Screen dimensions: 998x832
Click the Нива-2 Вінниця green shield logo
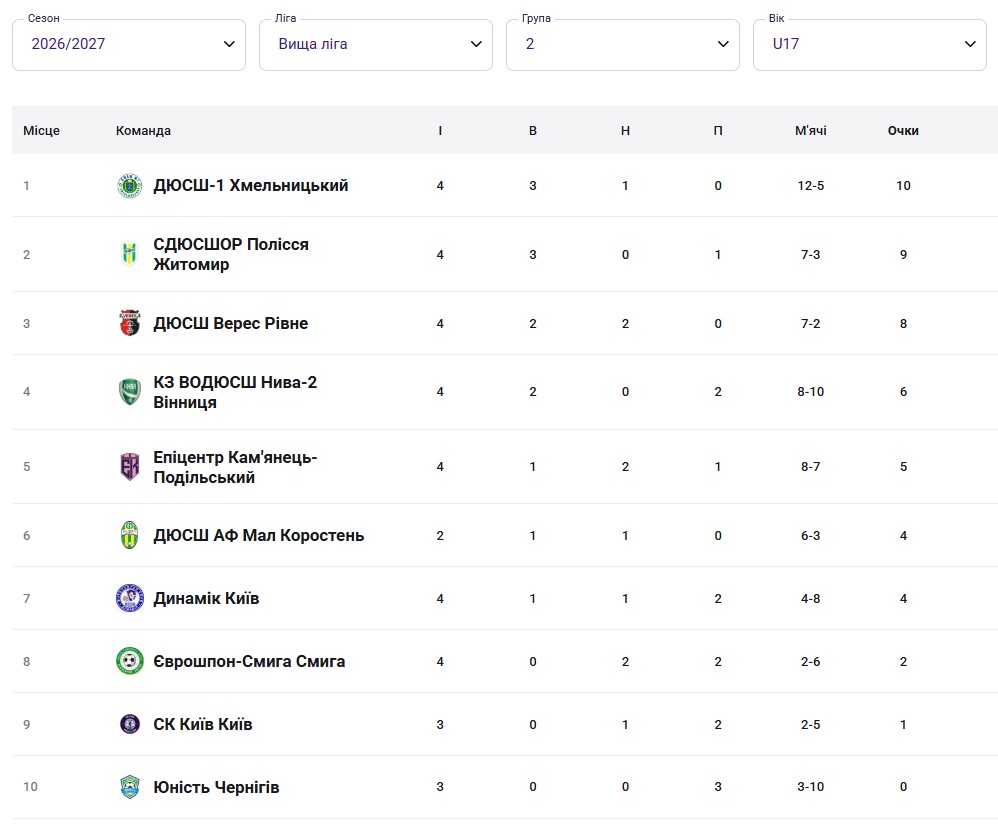[130, 391]
